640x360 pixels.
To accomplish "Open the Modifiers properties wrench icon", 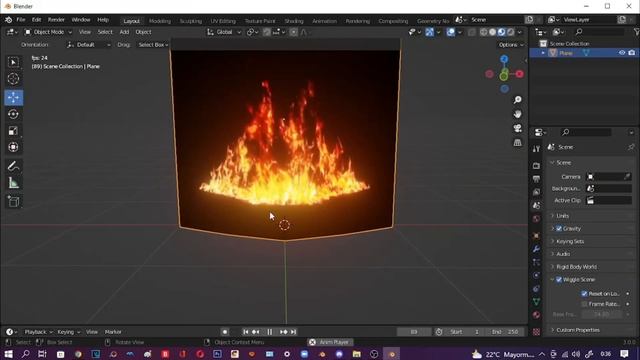I will pyautogui.click(x=536, y=249).
